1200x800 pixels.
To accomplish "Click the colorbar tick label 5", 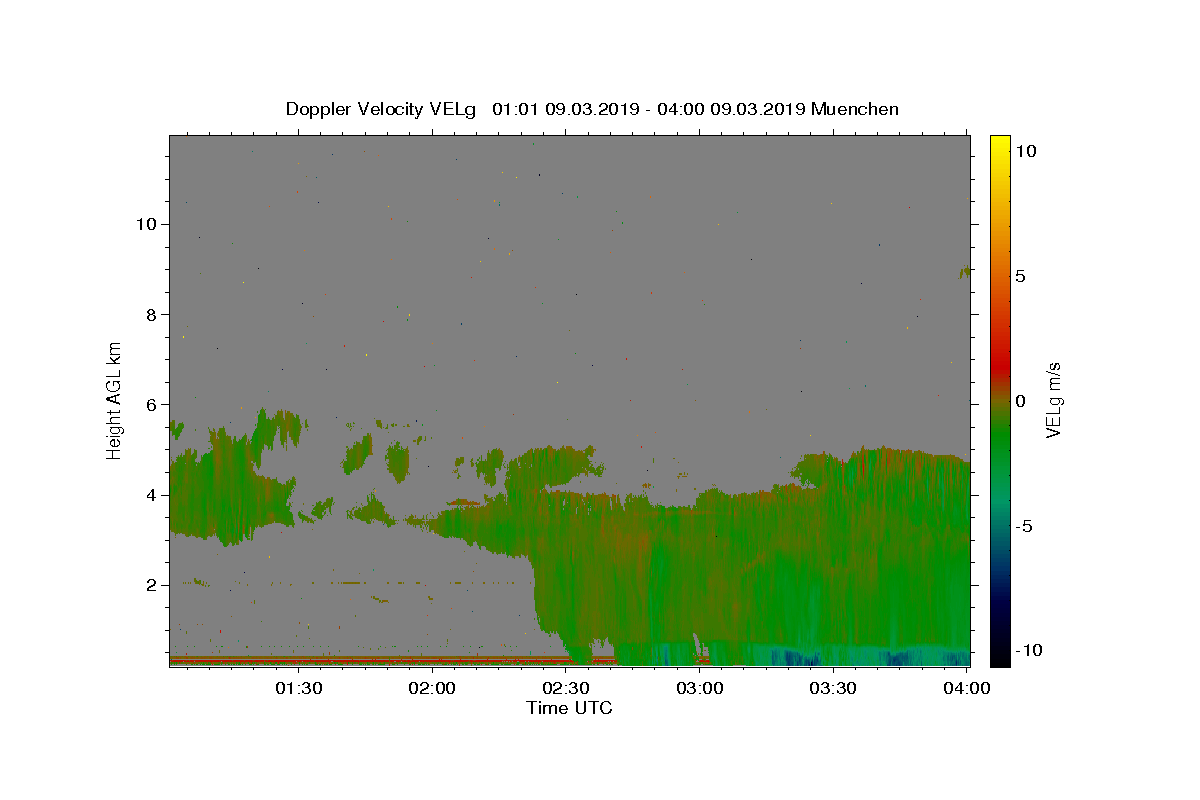I will [1021, 276].
